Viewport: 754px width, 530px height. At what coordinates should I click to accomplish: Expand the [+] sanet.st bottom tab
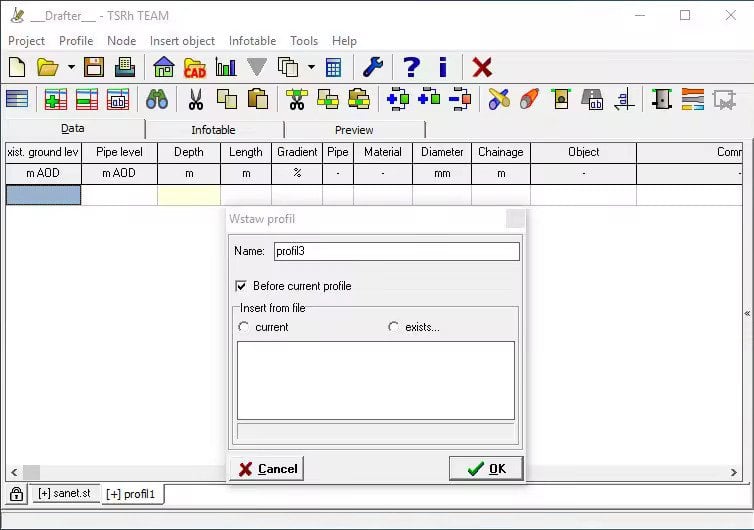click(63, 494)
